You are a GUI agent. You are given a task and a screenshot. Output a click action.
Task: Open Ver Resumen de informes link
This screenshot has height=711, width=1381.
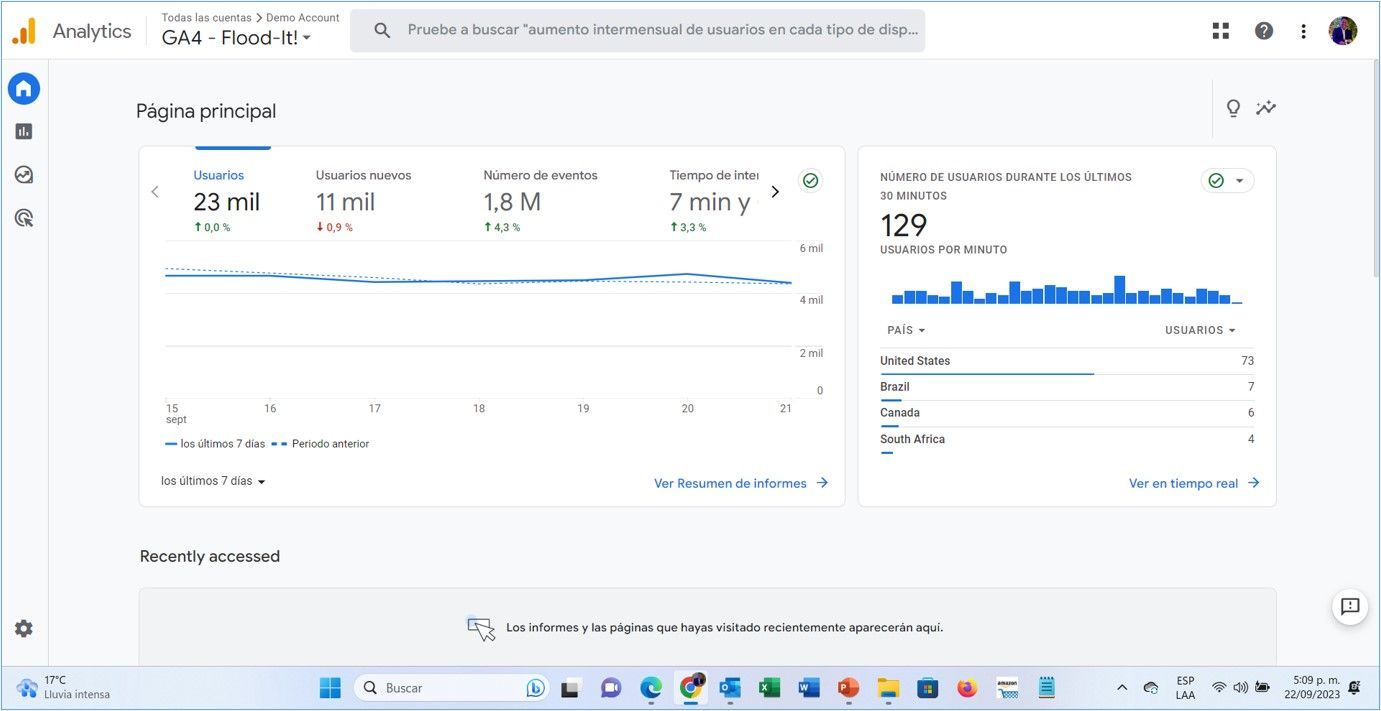coord(741,483)
